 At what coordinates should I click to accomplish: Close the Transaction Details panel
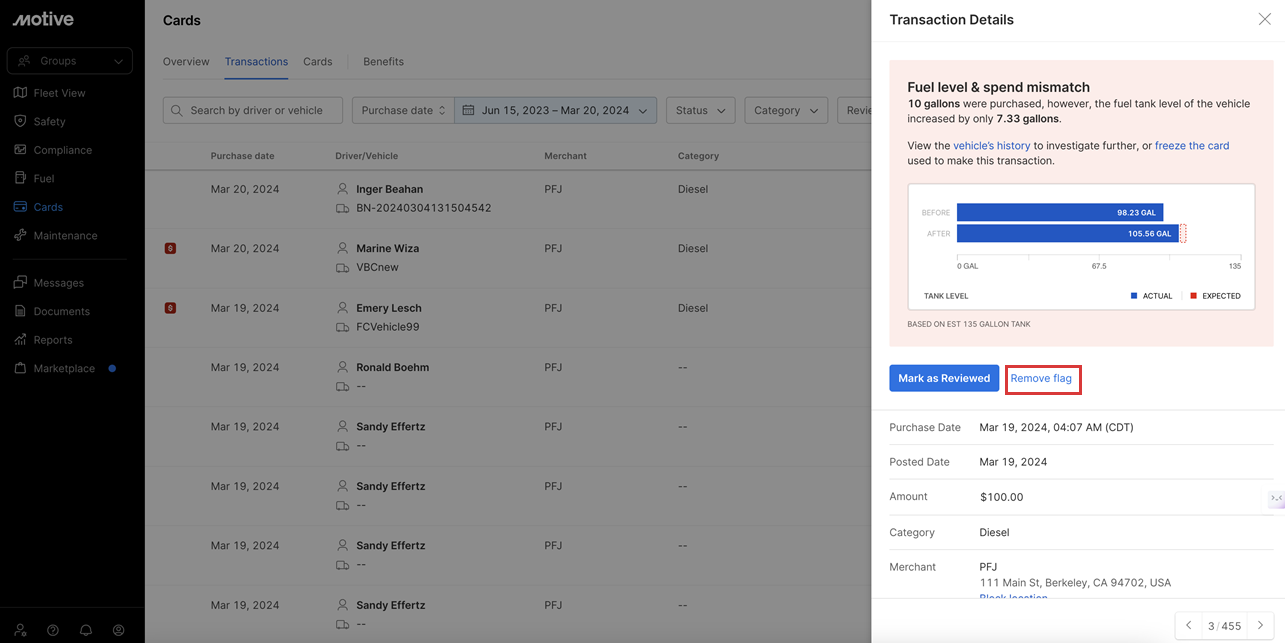coord(1264,19)
